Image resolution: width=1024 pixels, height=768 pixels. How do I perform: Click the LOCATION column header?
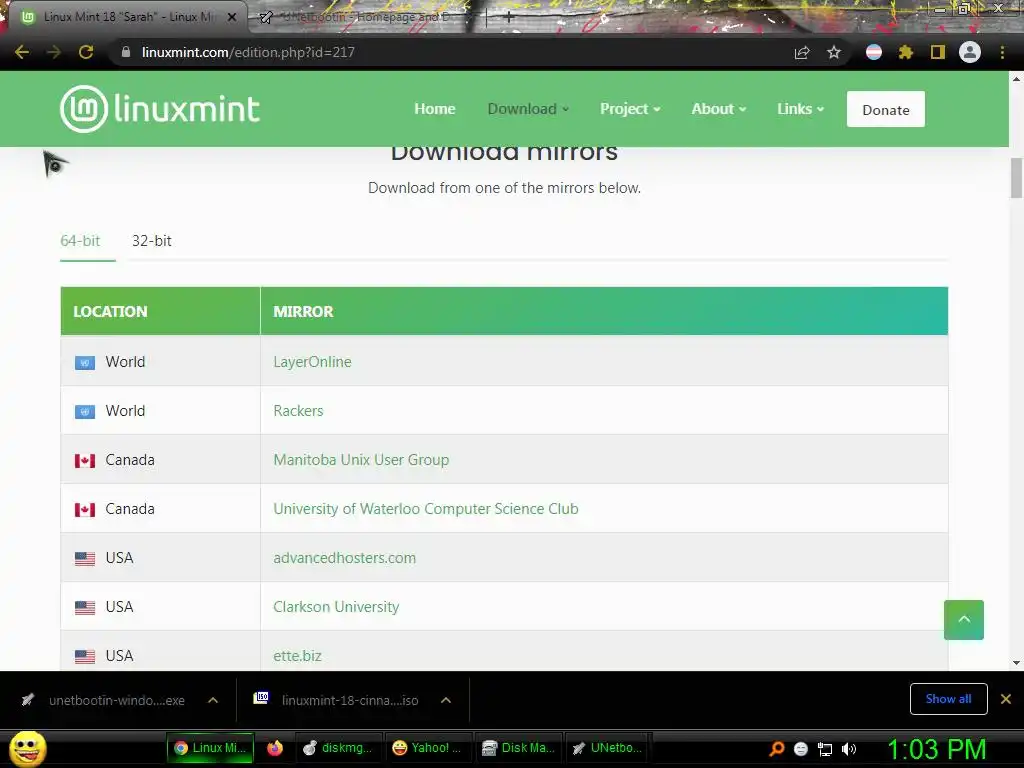(161, 312)
